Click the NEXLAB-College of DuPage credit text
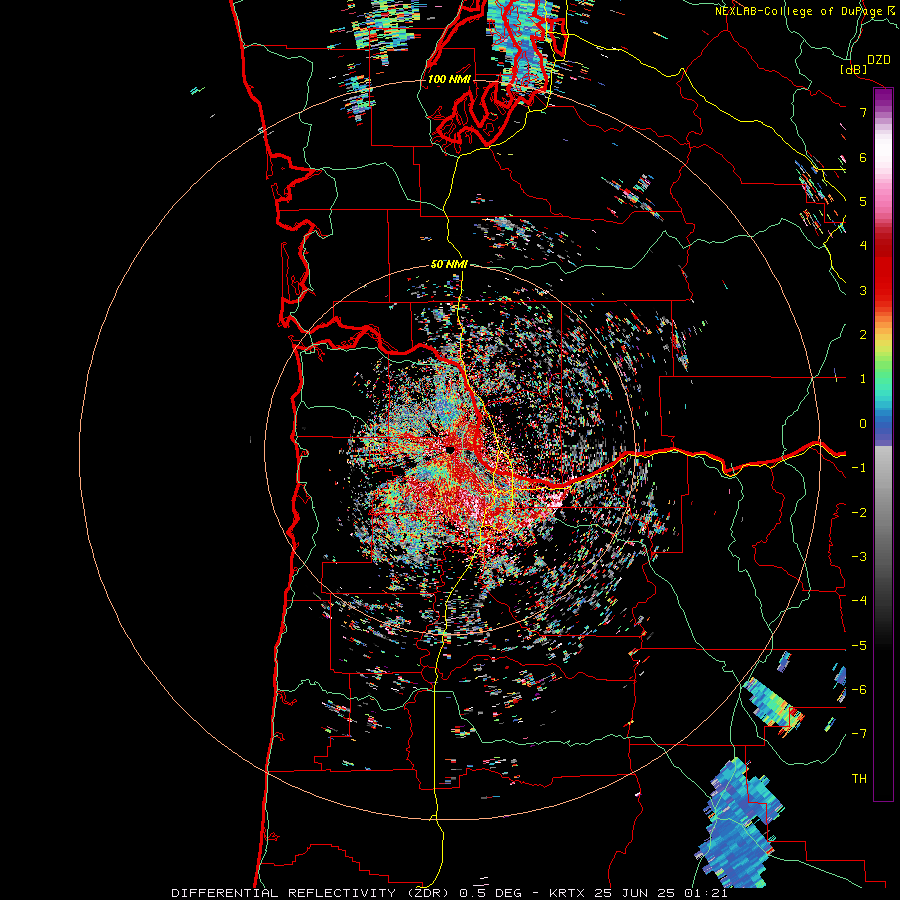900x900 pixels. pyautogui.click(x=798, y=11)
